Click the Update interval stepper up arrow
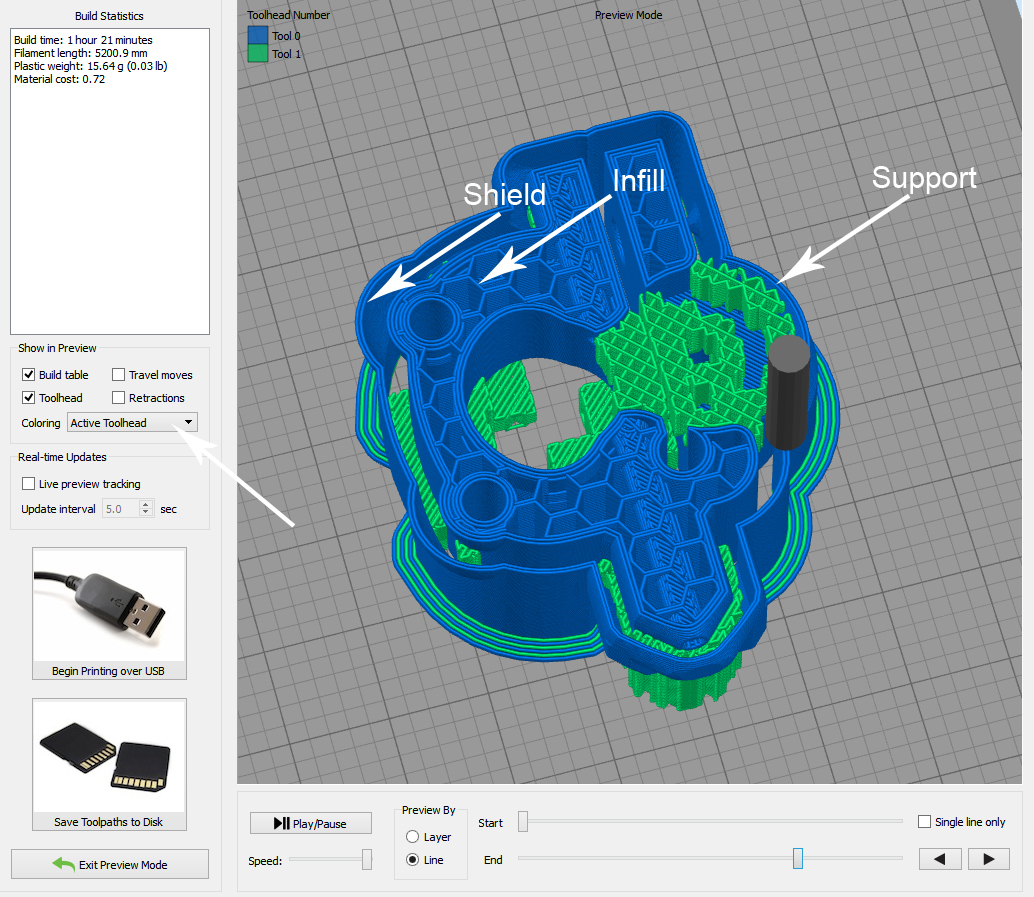1034x897 pixels. click(x=147, y=505)
